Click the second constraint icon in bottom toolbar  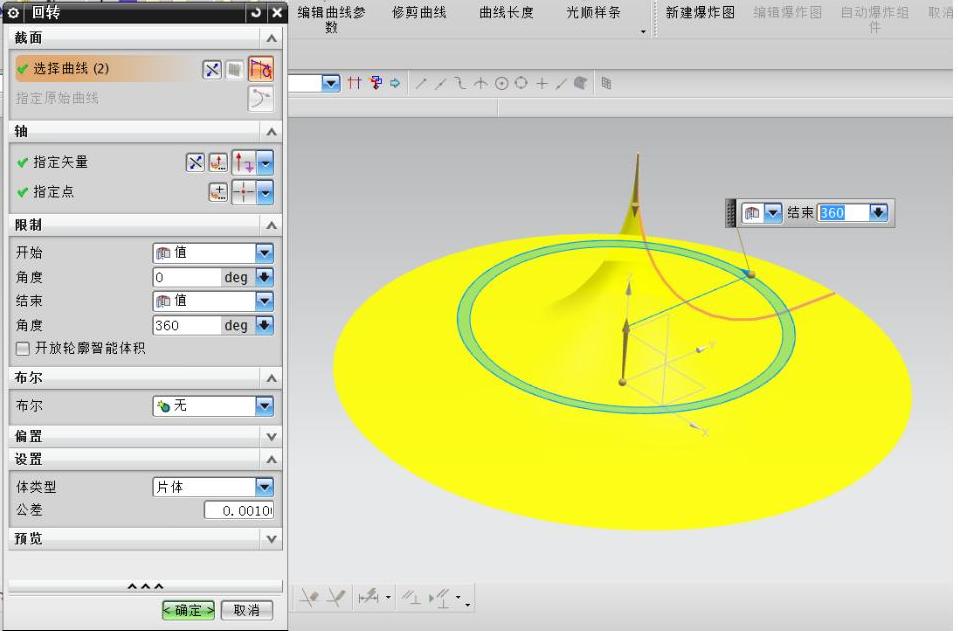(440, 597)
